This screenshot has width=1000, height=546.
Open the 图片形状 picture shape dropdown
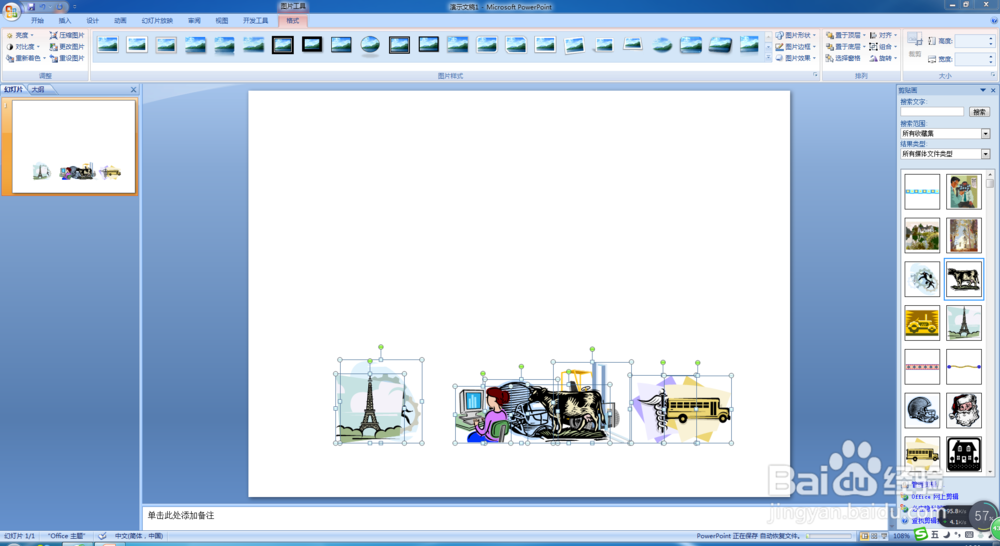796,36
